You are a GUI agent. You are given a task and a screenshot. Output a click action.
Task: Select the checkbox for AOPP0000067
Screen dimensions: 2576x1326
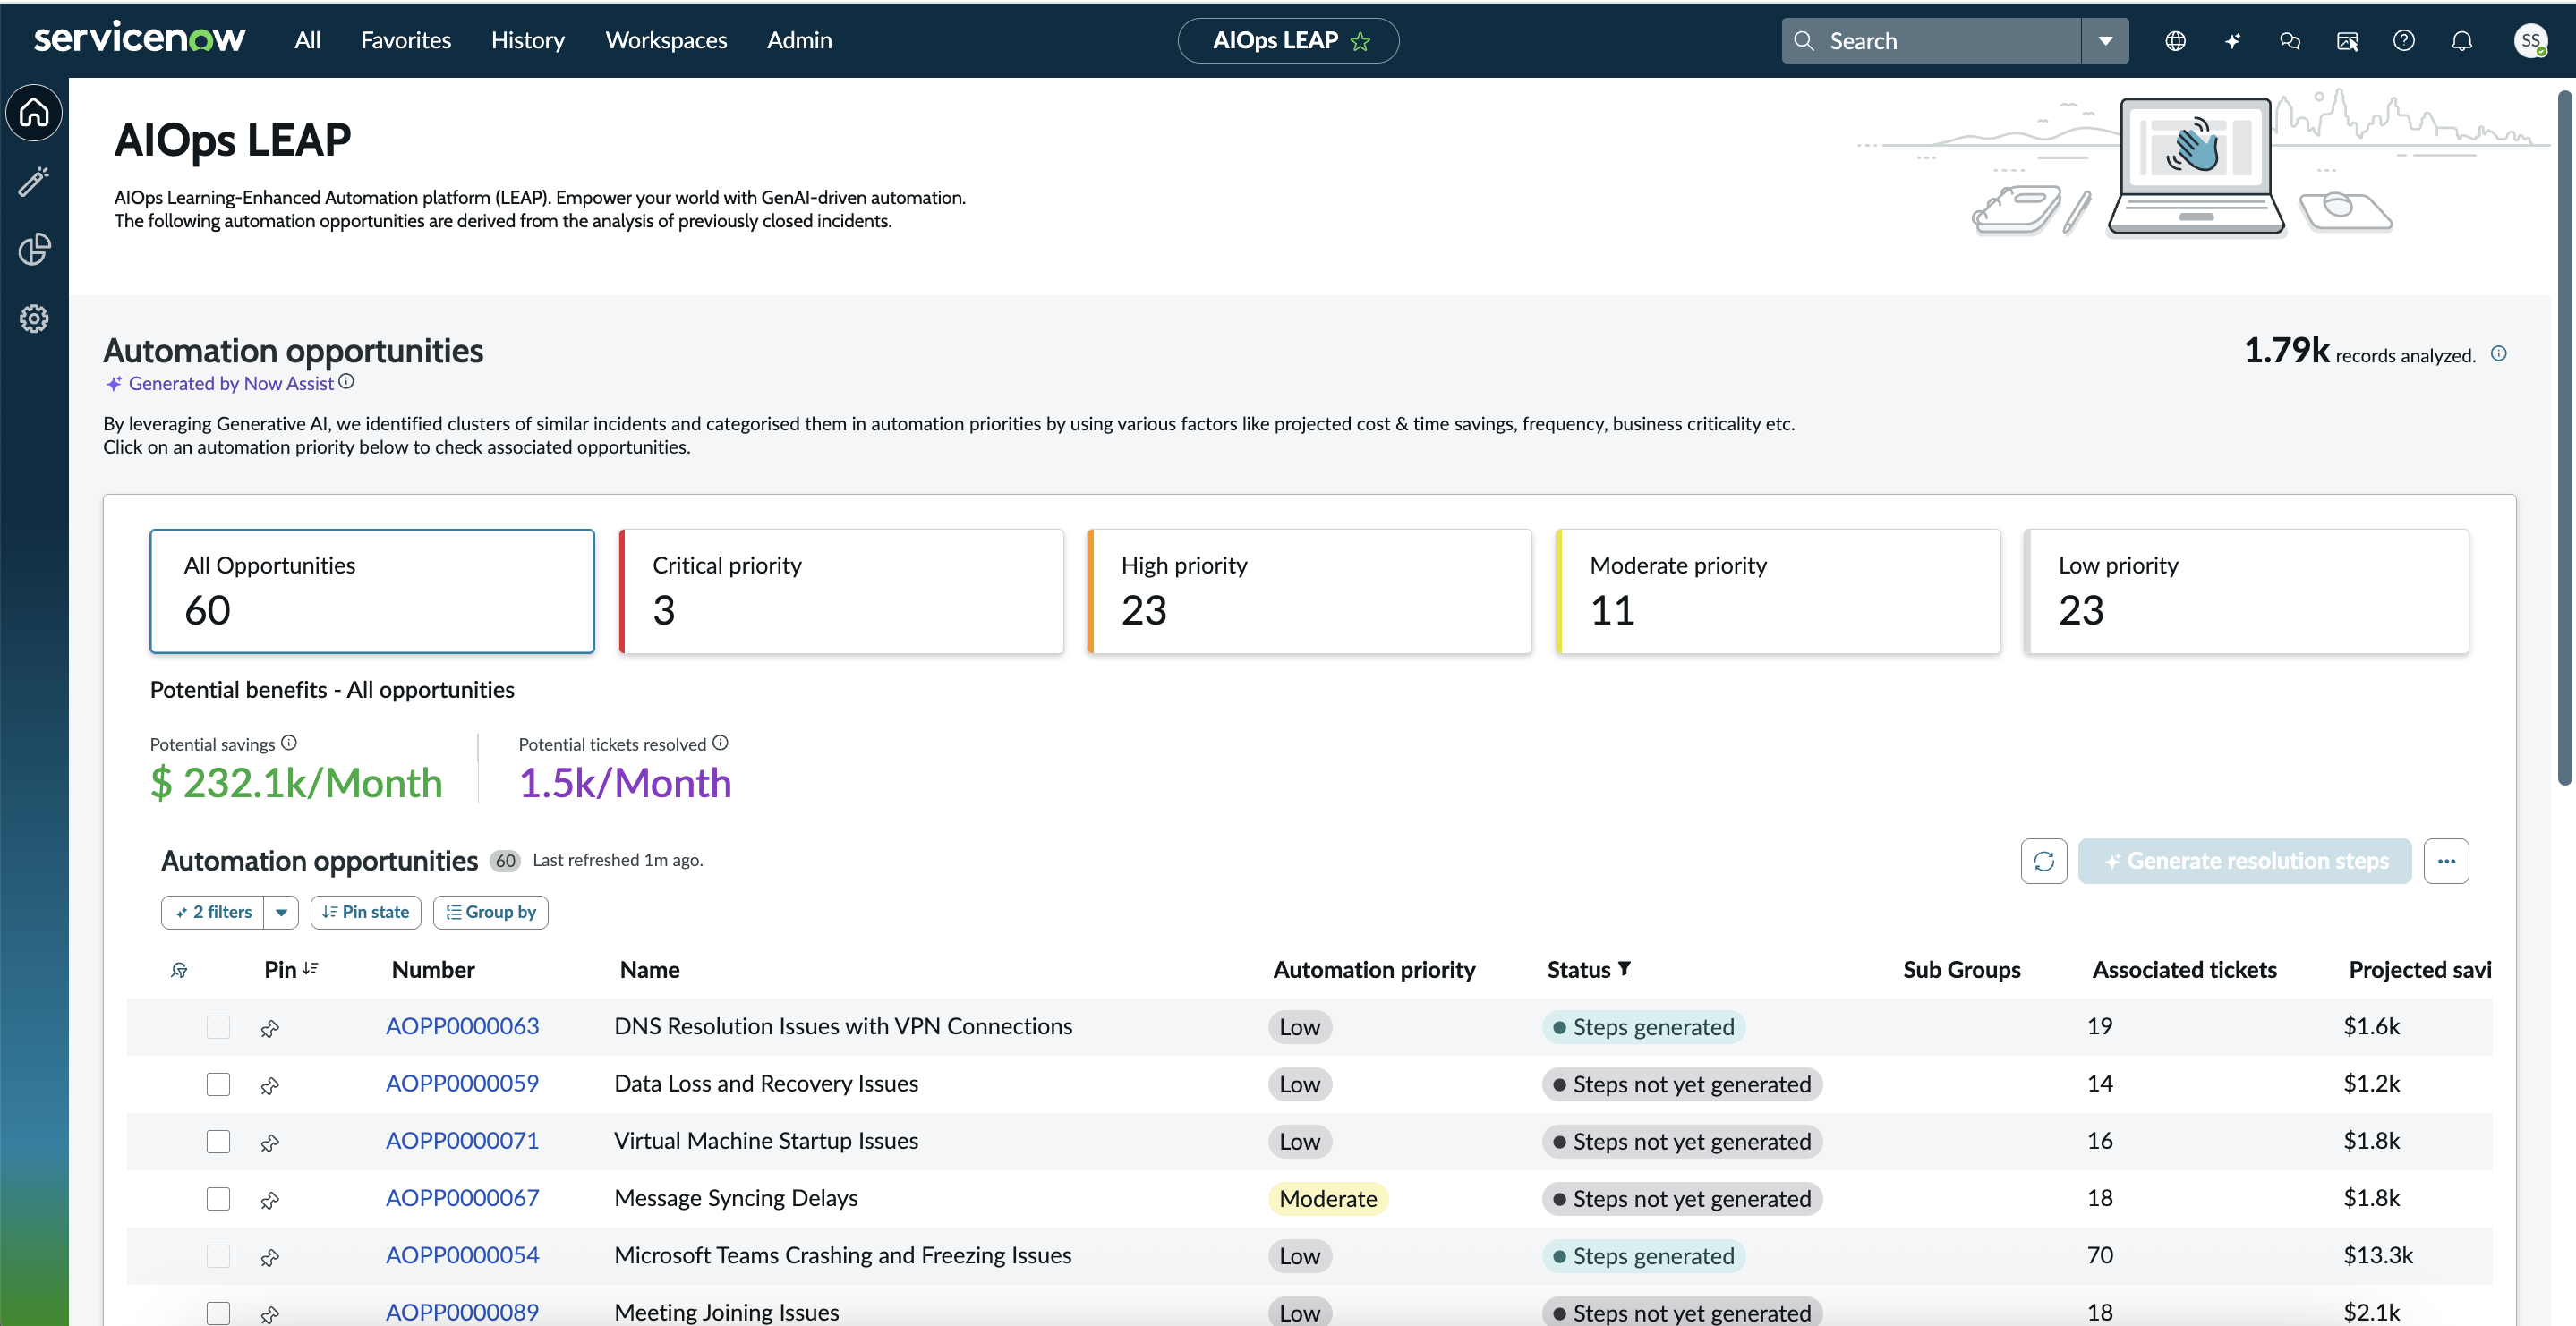point(218,1199)
